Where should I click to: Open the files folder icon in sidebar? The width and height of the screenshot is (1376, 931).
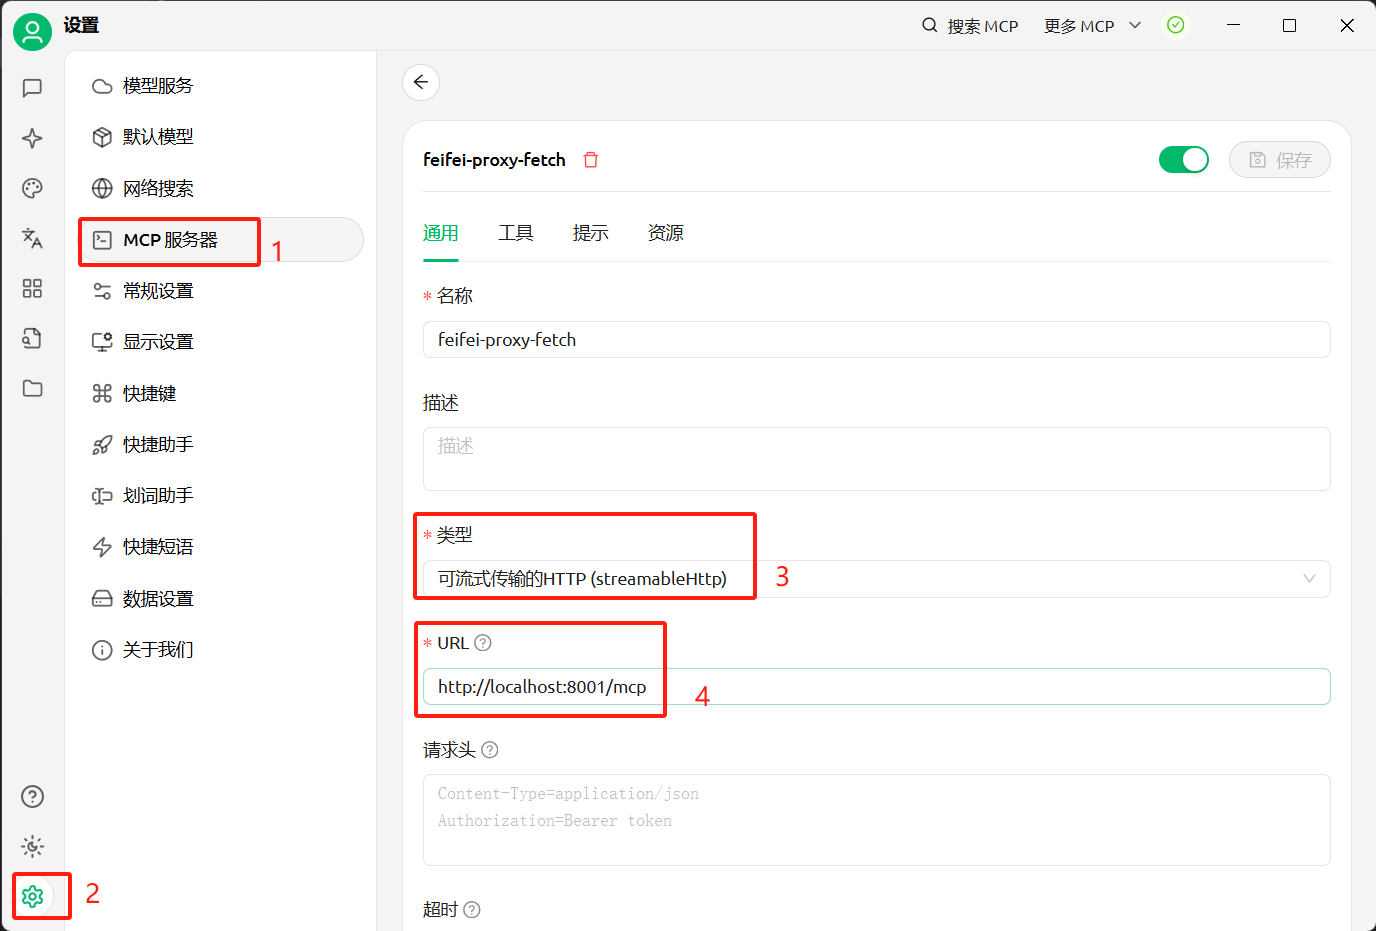click(x=32, y=388)
